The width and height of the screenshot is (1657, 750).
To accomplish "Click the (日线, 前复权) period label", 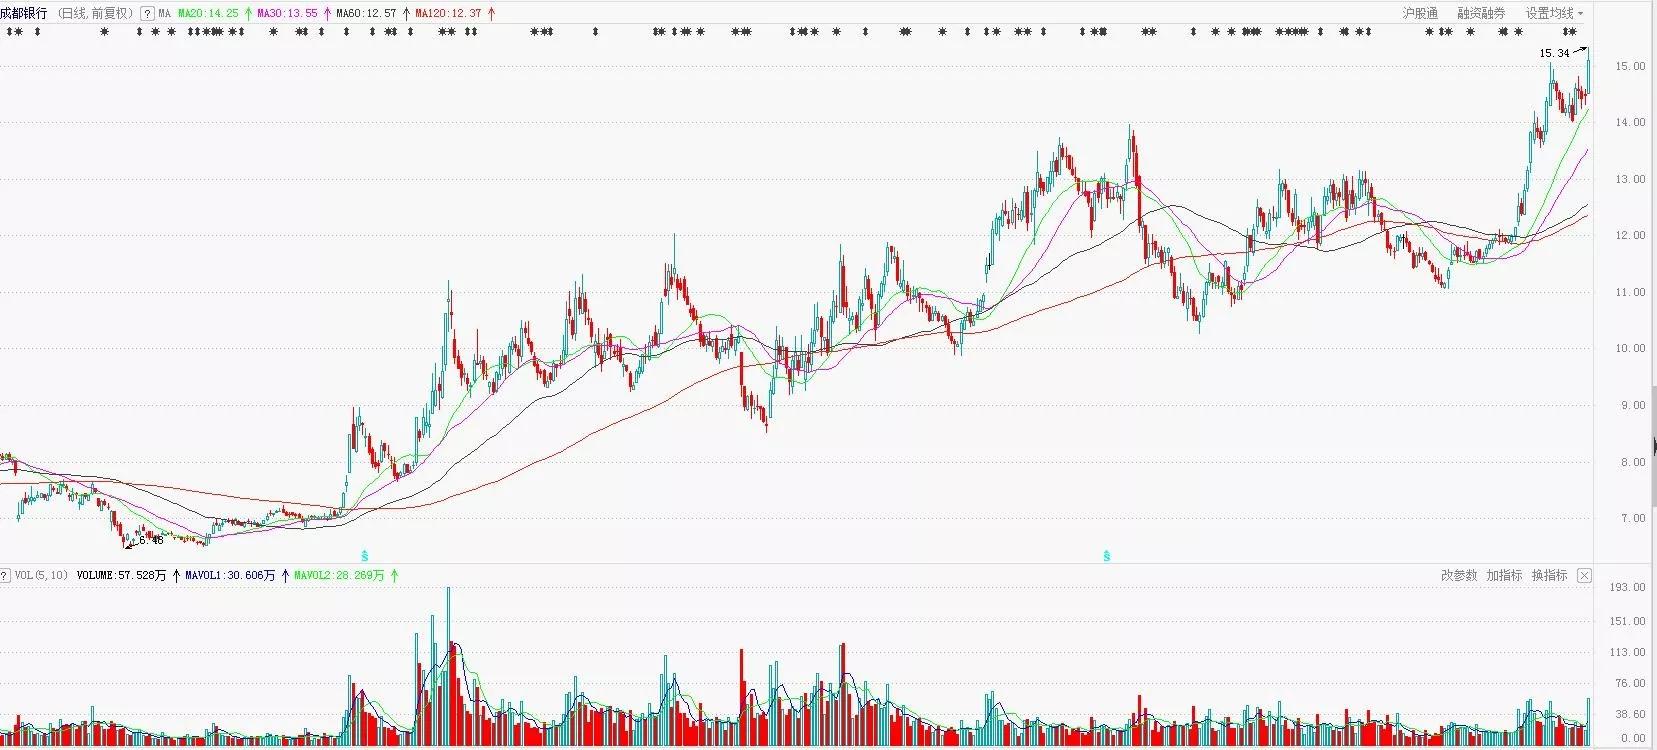I will point(95,14).
